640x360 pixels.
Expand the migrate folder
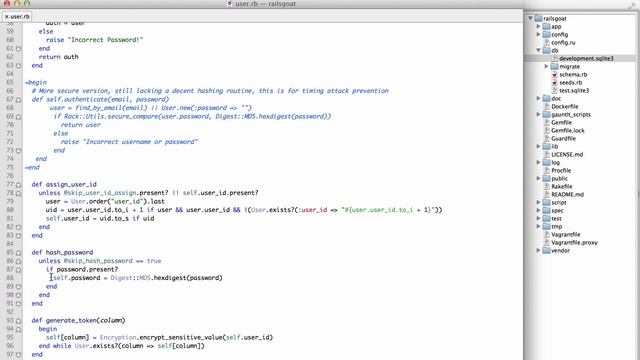[x=547, y=66]
